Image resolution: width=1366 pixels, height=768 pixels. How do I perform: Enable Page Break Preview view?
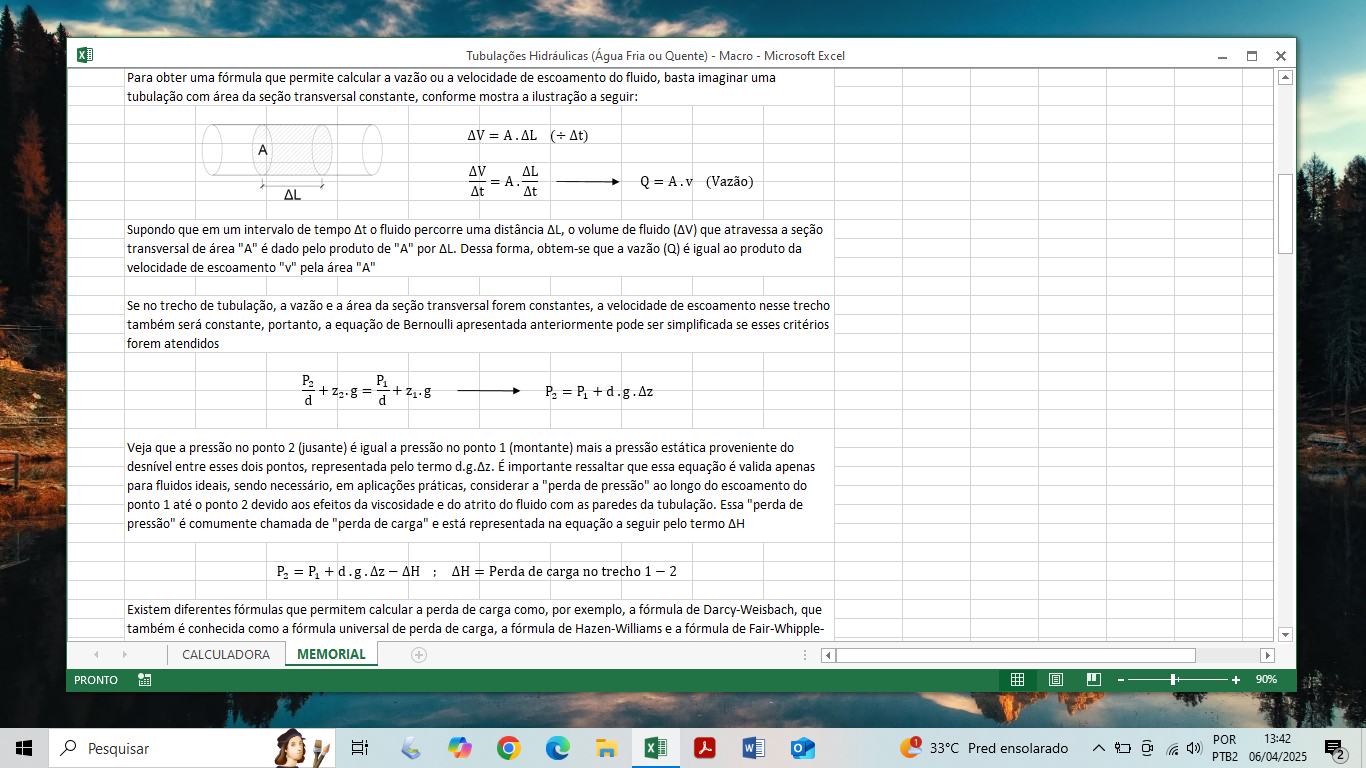(x=1094, y=680)
